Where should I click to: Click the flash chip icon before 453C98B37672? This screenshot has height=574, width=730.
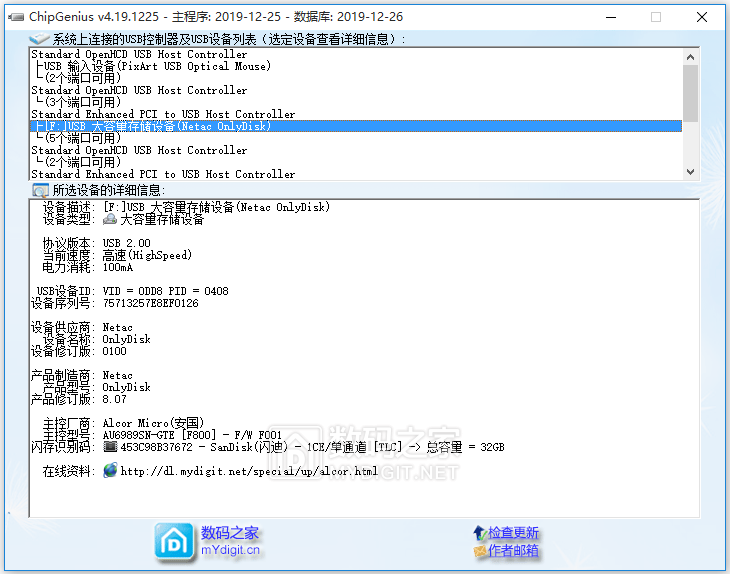(110, 447)
